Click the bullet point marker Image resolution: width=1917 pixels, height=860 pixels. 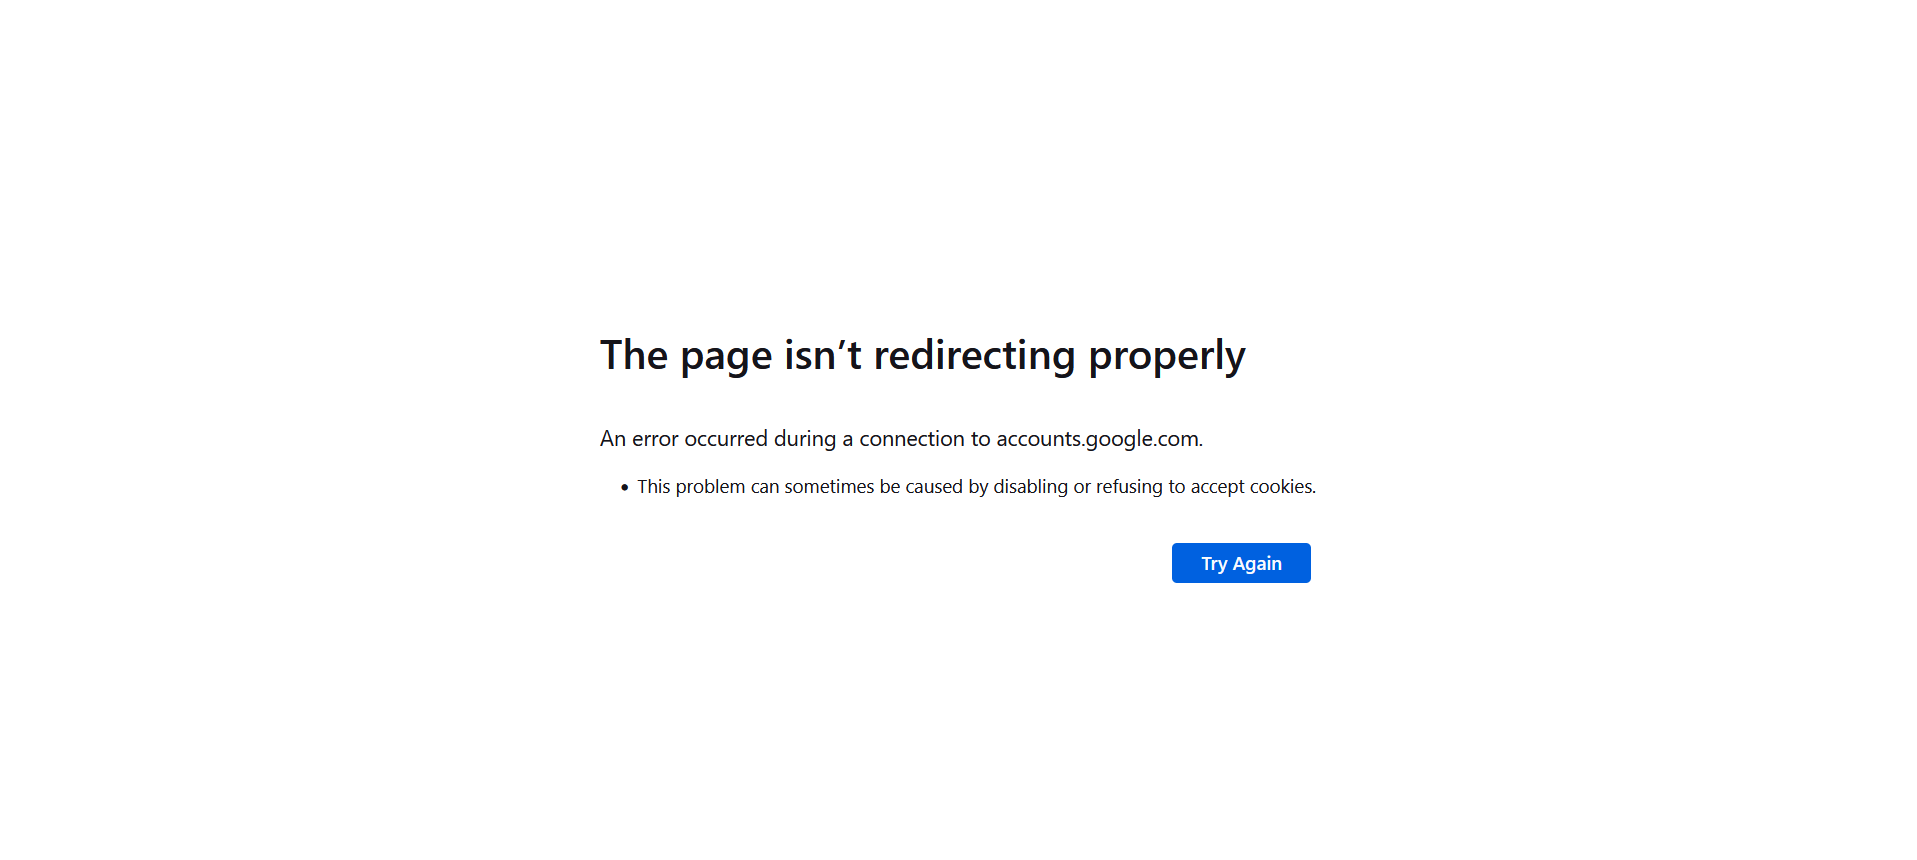(624, 488)
